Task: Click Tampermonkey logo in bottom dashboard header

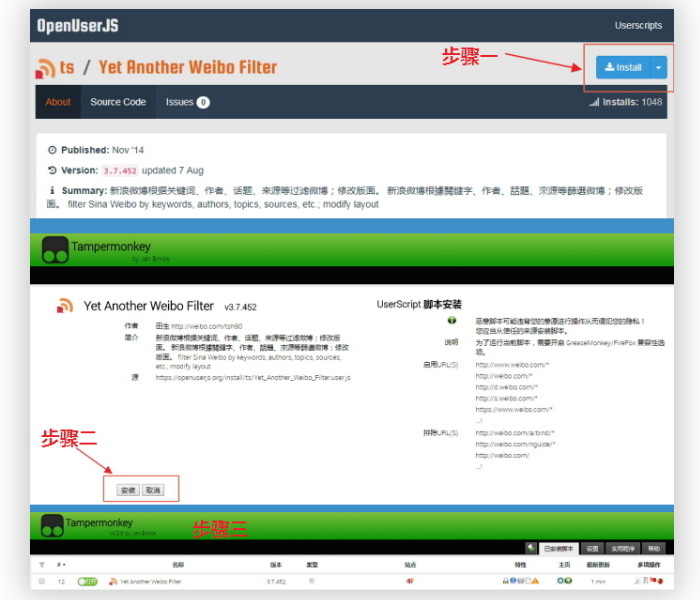Action: 52,525
